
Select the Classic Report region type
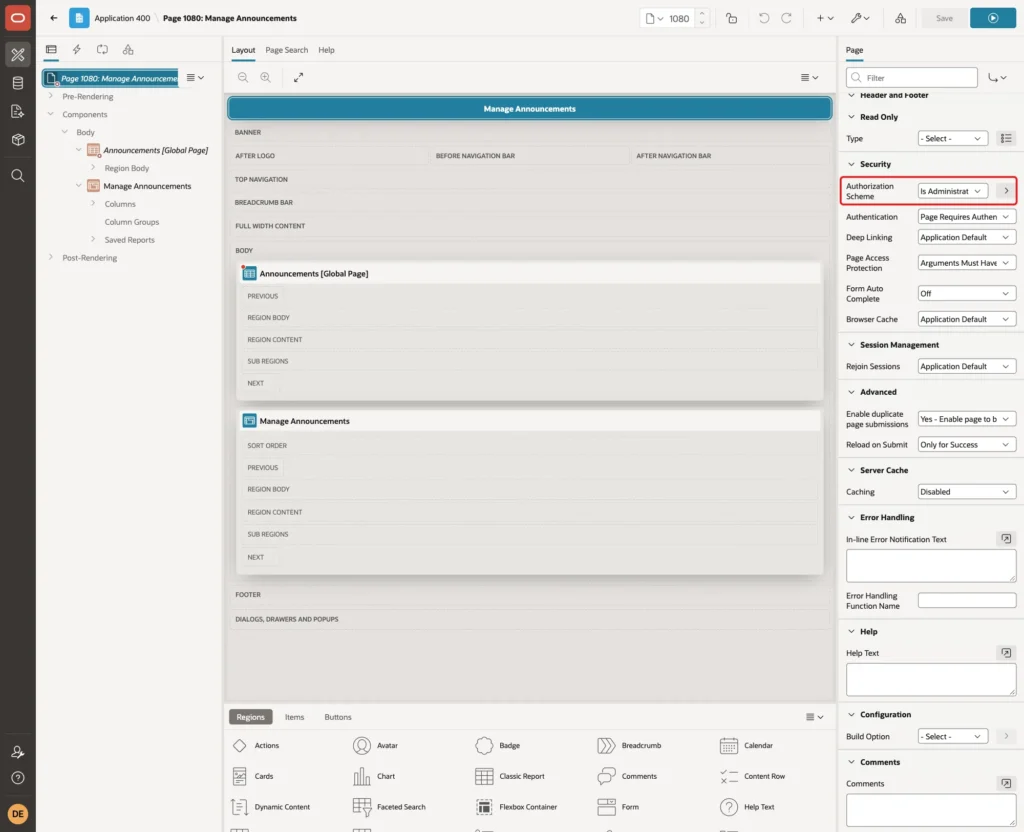pos(510,776)
